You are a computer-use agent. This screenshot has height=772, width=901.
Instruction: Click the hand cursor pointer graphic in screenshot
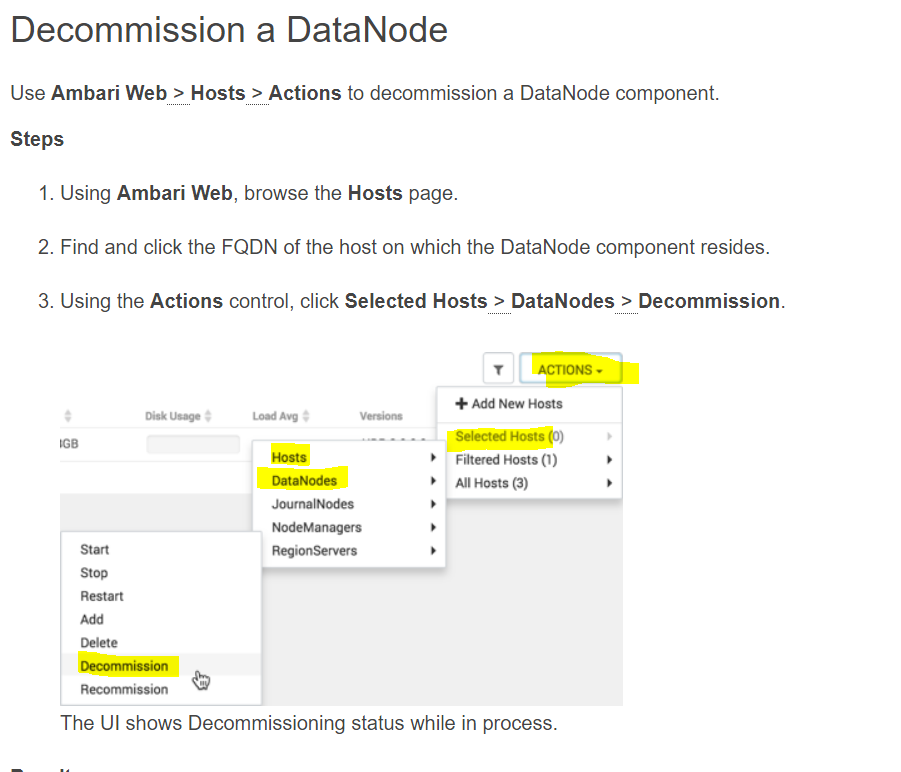[200, 678]
